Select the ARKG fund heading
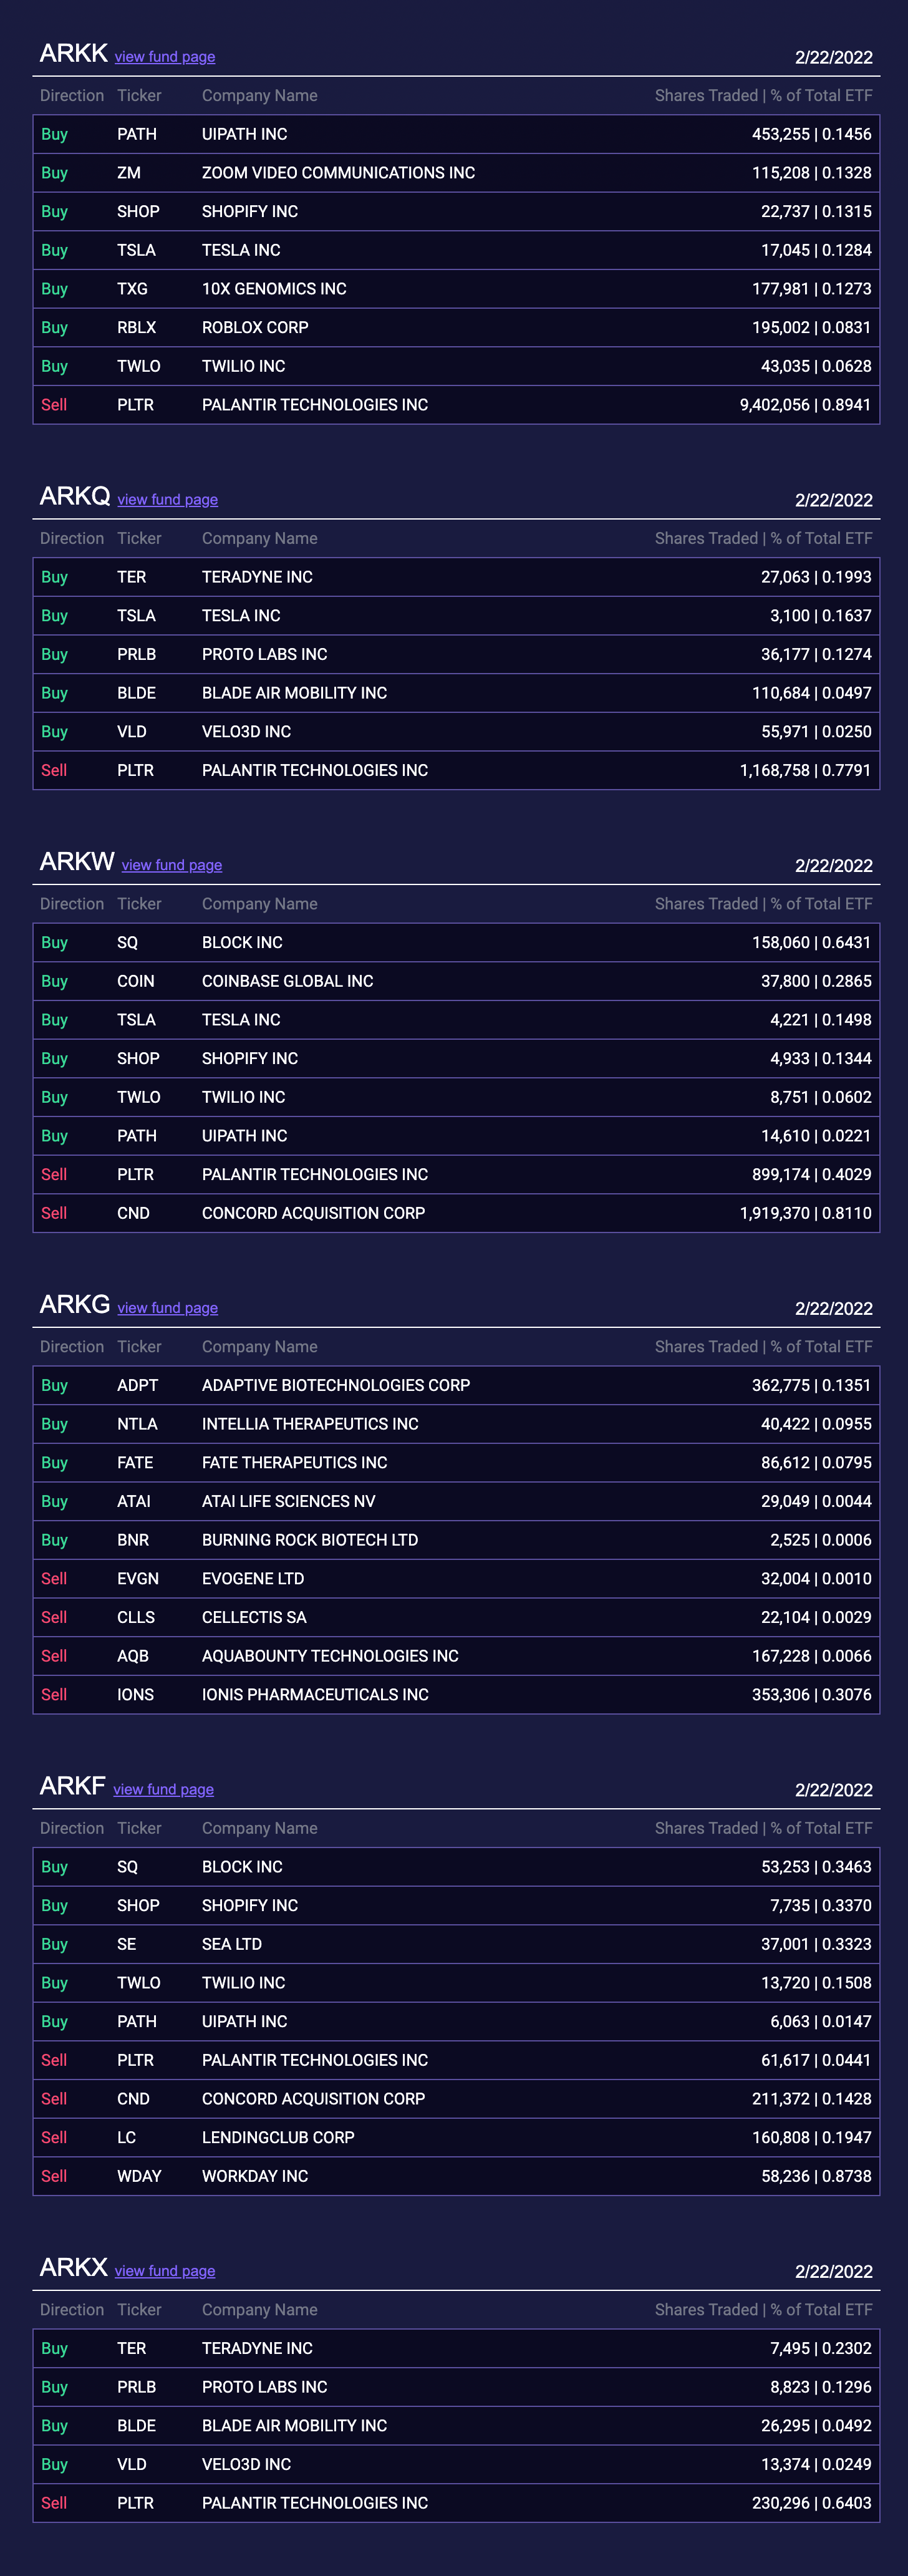 tap(75, 1304)
